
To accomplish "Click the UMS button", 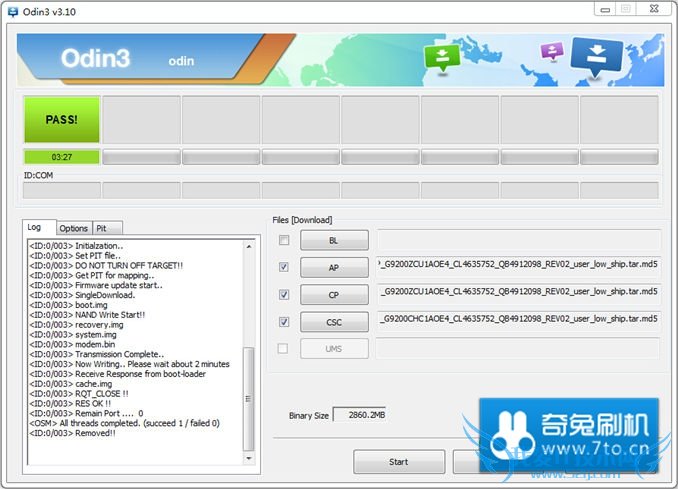I will (334, 348).
